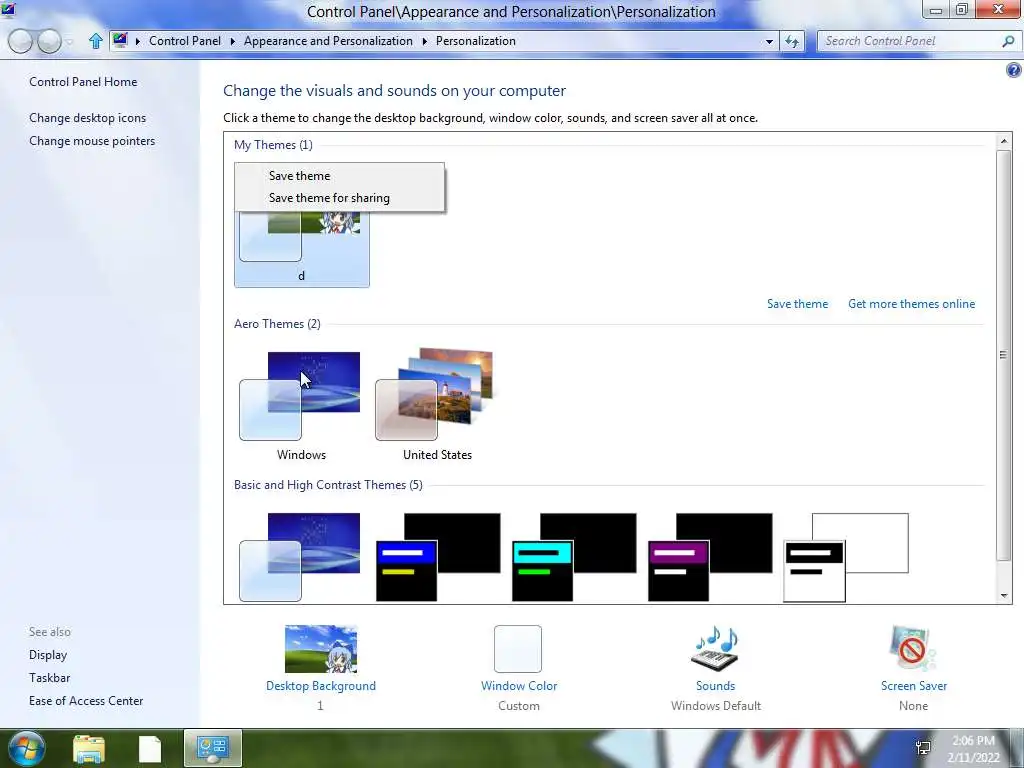The height and width of the screenshot is (768, 1024).
Task: Open Display under See also
Action: click(48, 655)
